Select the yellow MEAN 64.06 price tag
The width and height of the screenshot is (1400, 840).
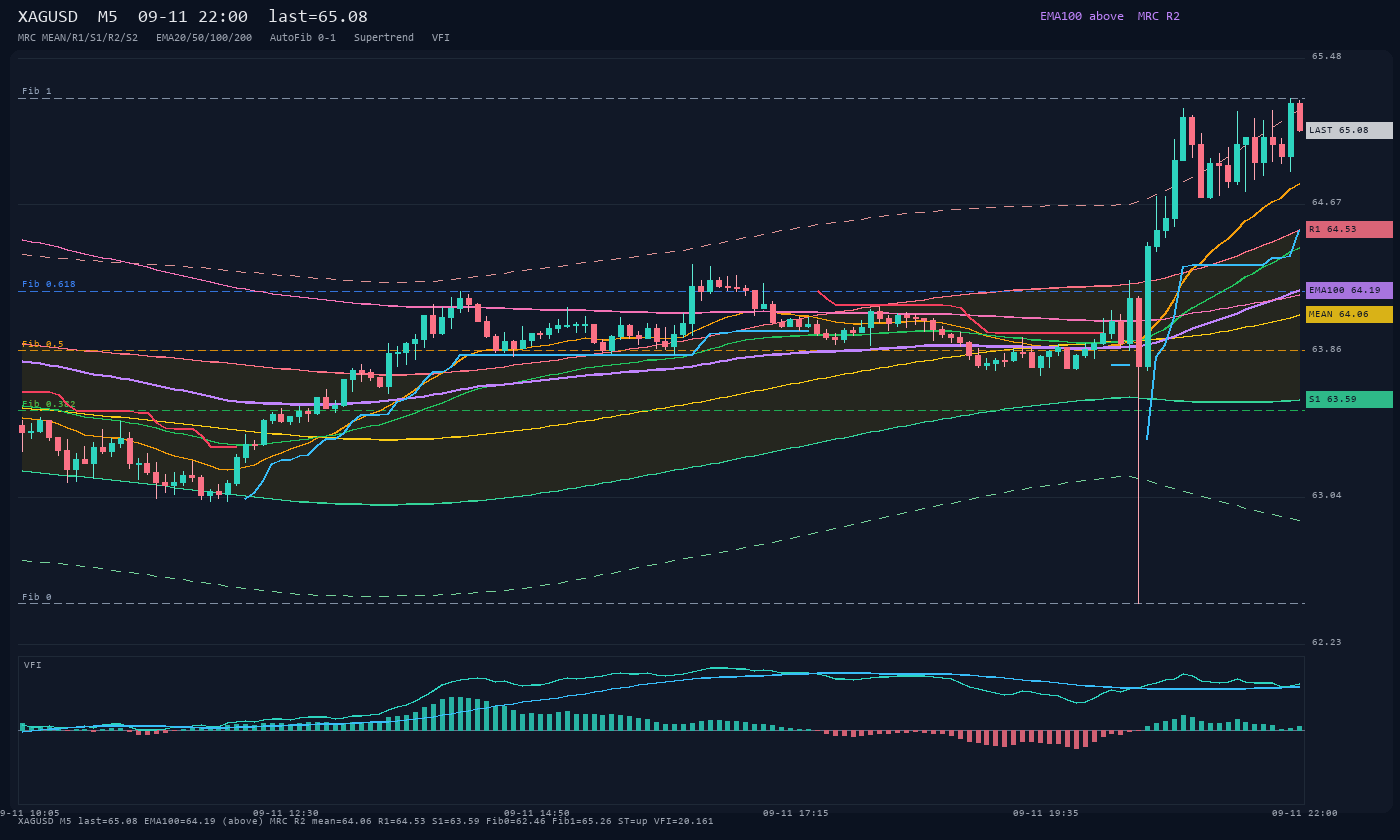(x=1349, y=314)
